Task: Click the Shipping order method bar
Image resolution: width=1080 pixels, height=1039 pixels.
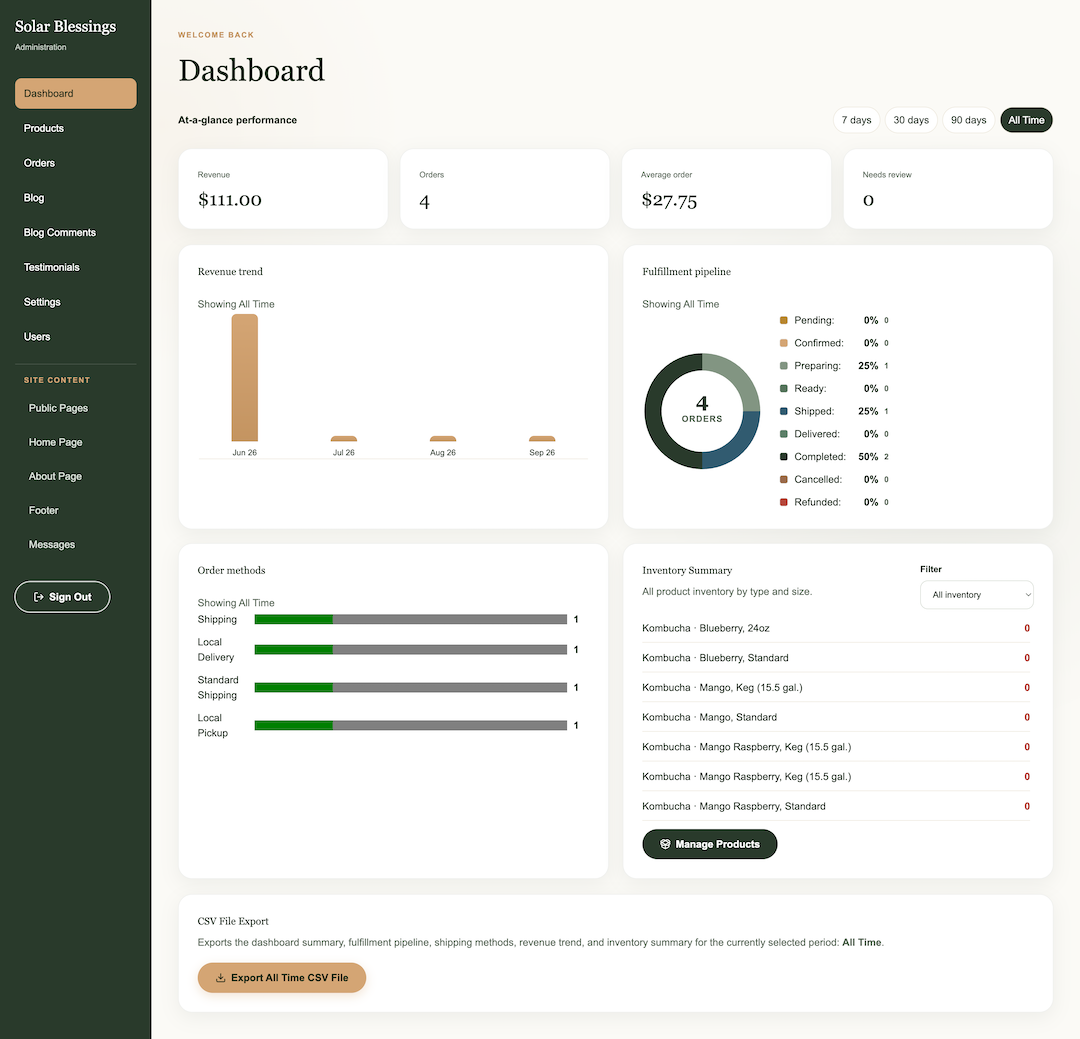Action: 411,619
